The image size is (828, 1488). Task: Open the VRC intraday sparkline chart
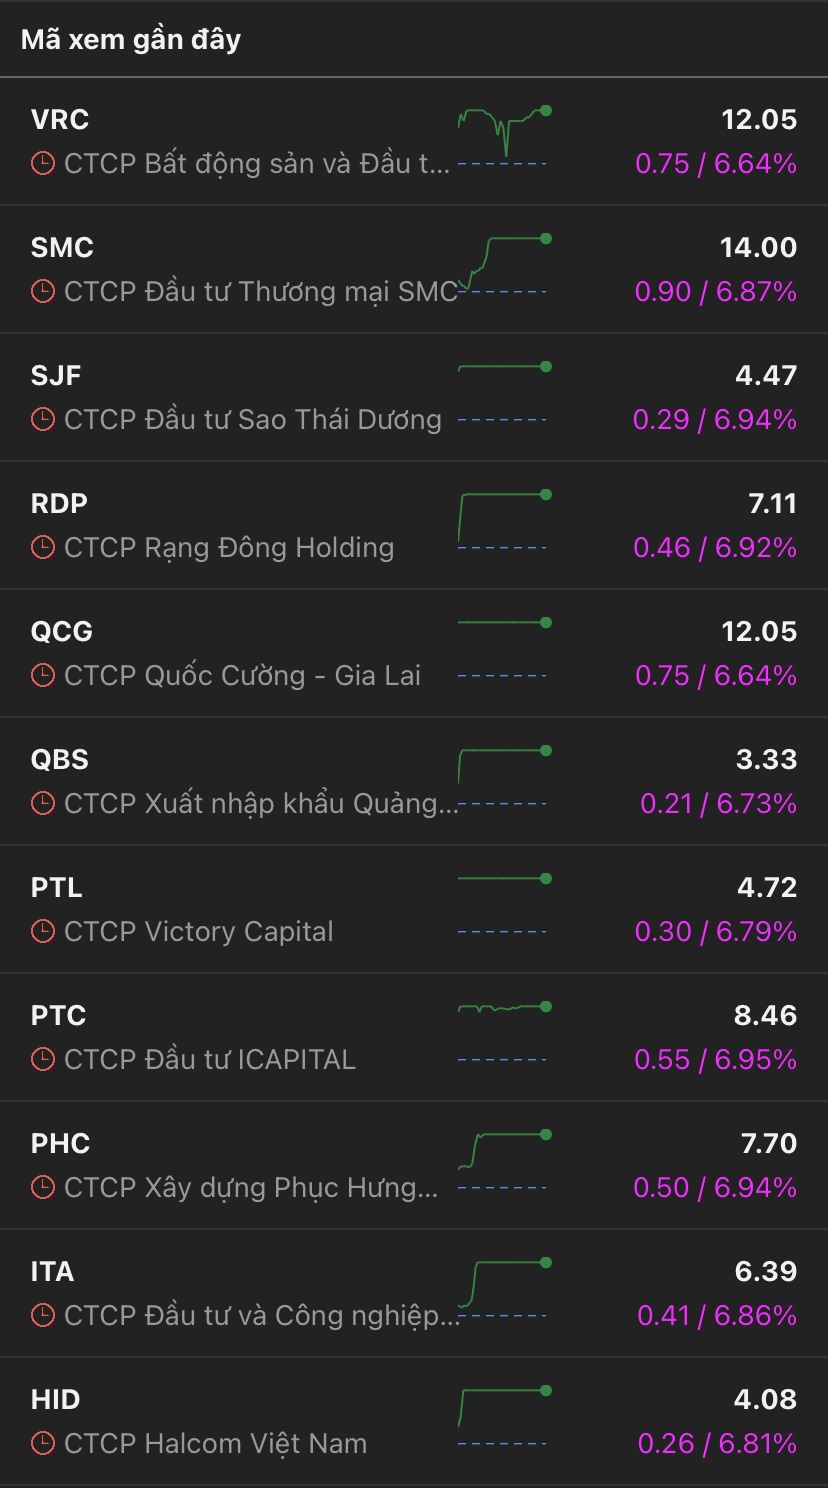pyautogui.click(x=504, y=135)
